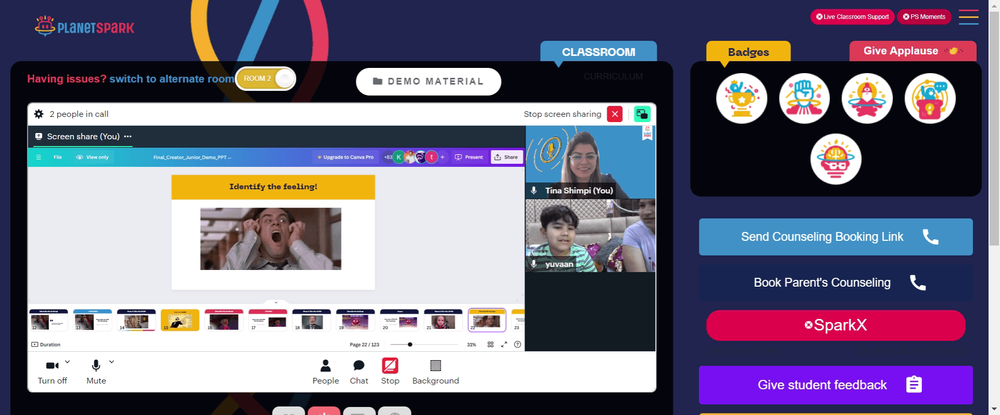Click the K collaborator avatar
The height and width of the screenshot is (415, 1000).
pyautogui.click(x=399, y=157)
